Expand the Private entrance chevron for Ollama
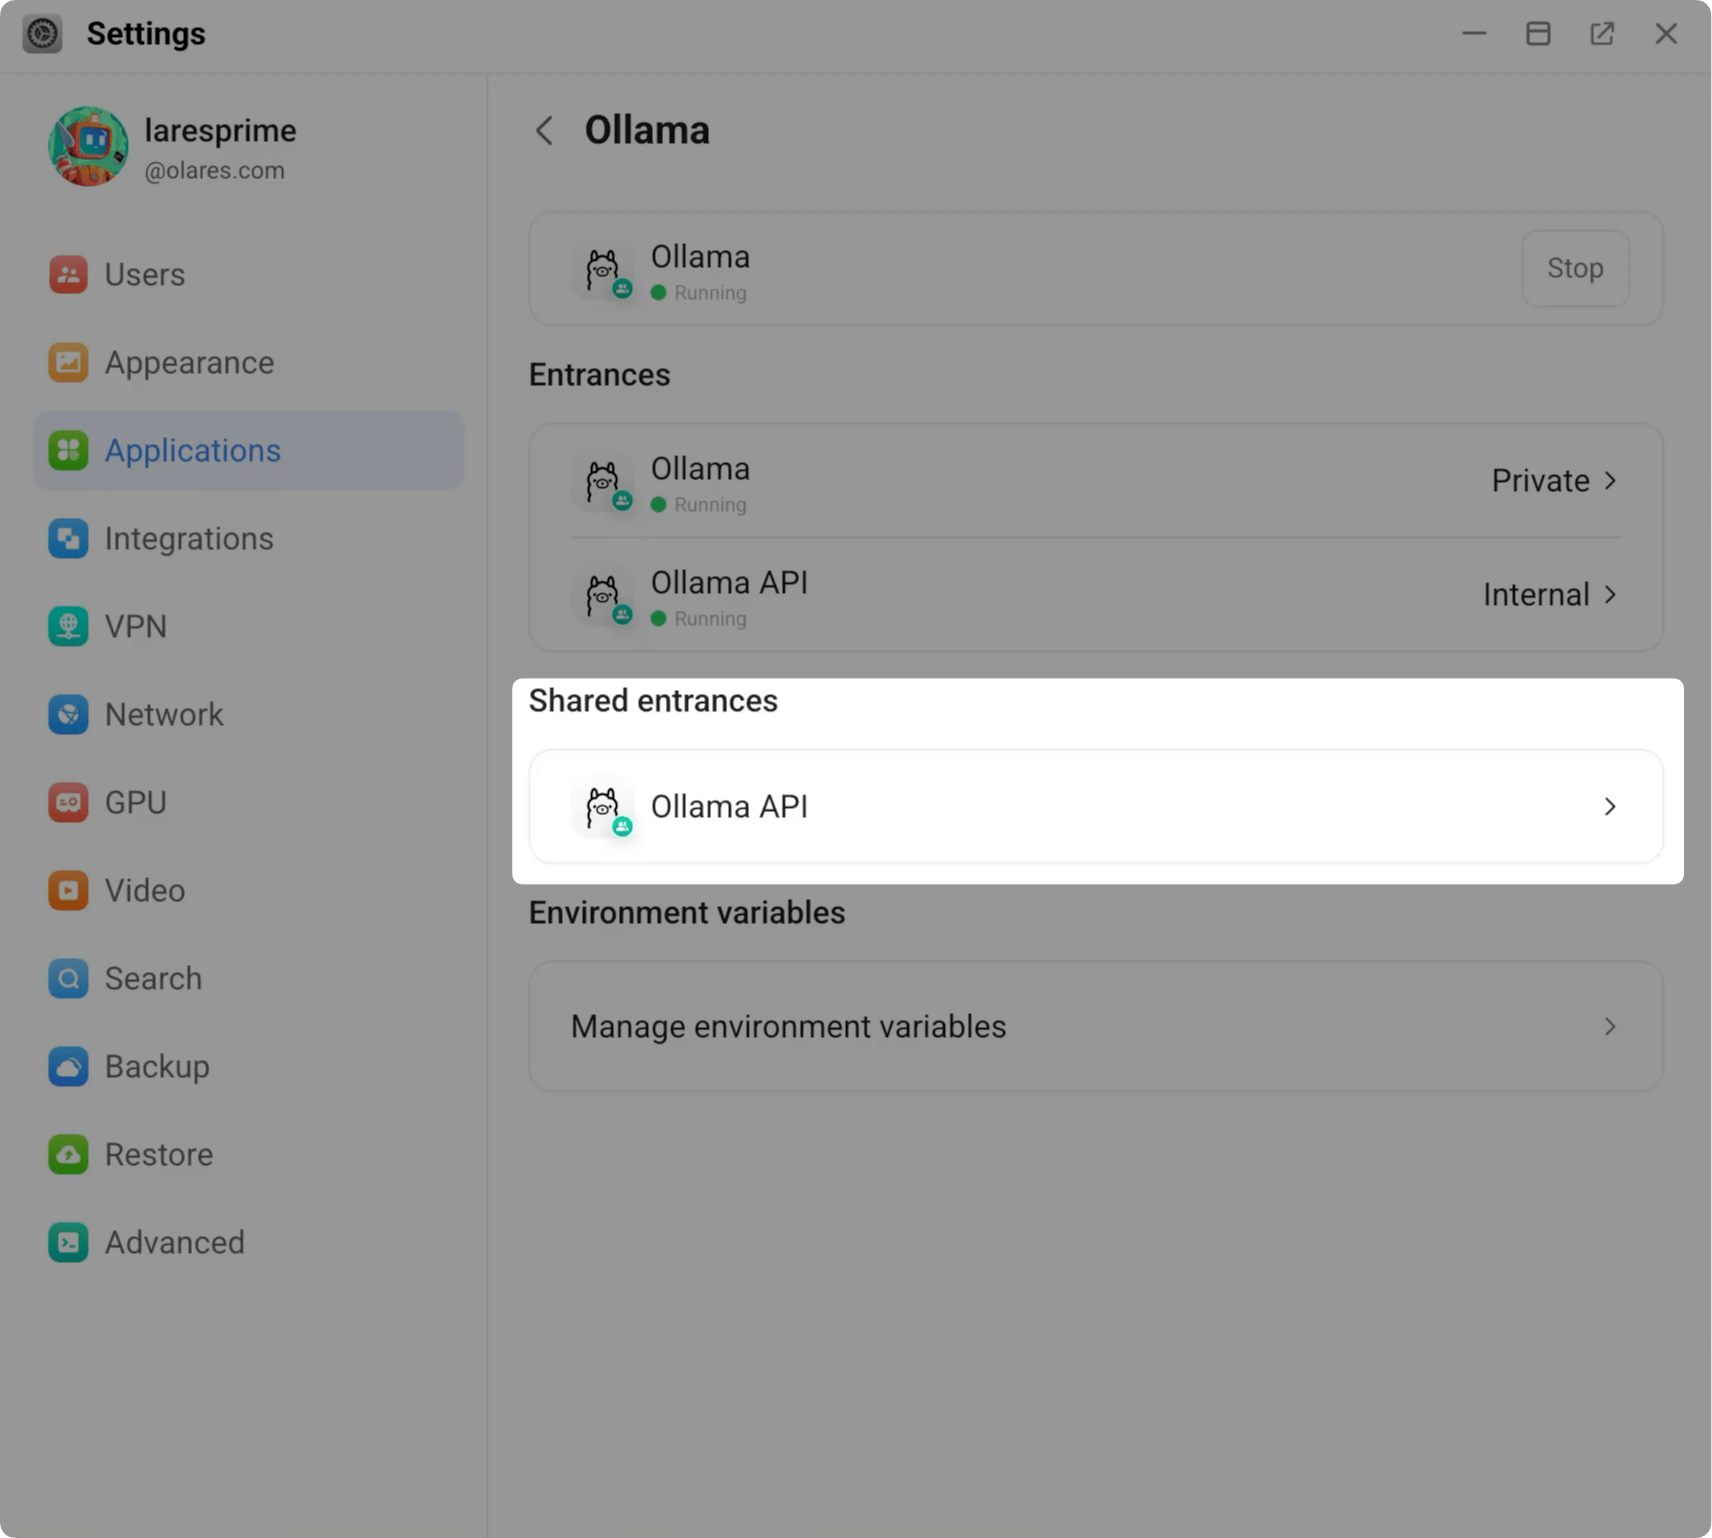 (x=1610, y=480)
